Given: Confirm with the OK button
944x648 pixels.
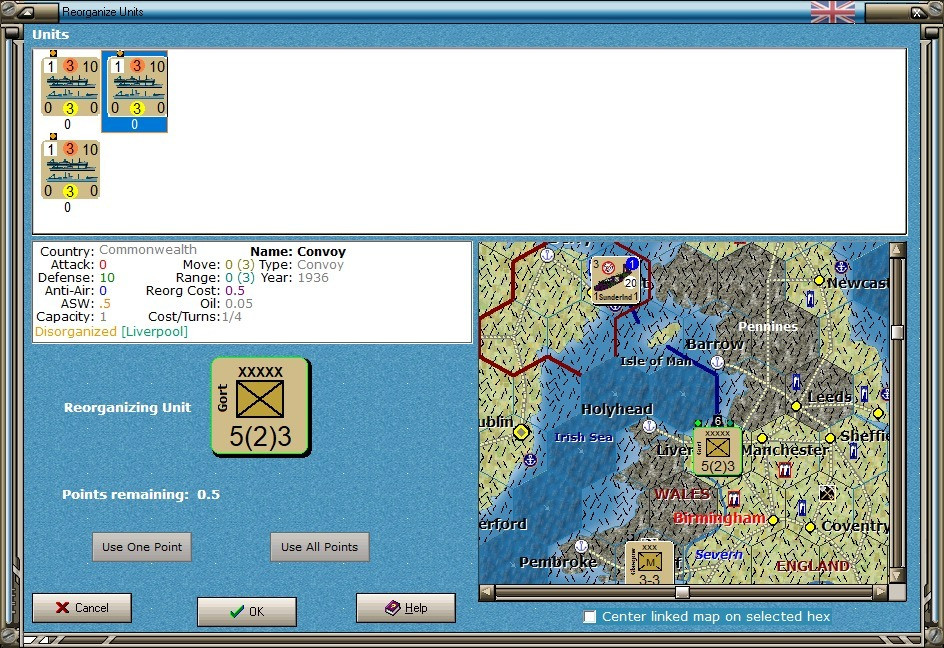Looking at the screenshot, I should click(247, 611).
